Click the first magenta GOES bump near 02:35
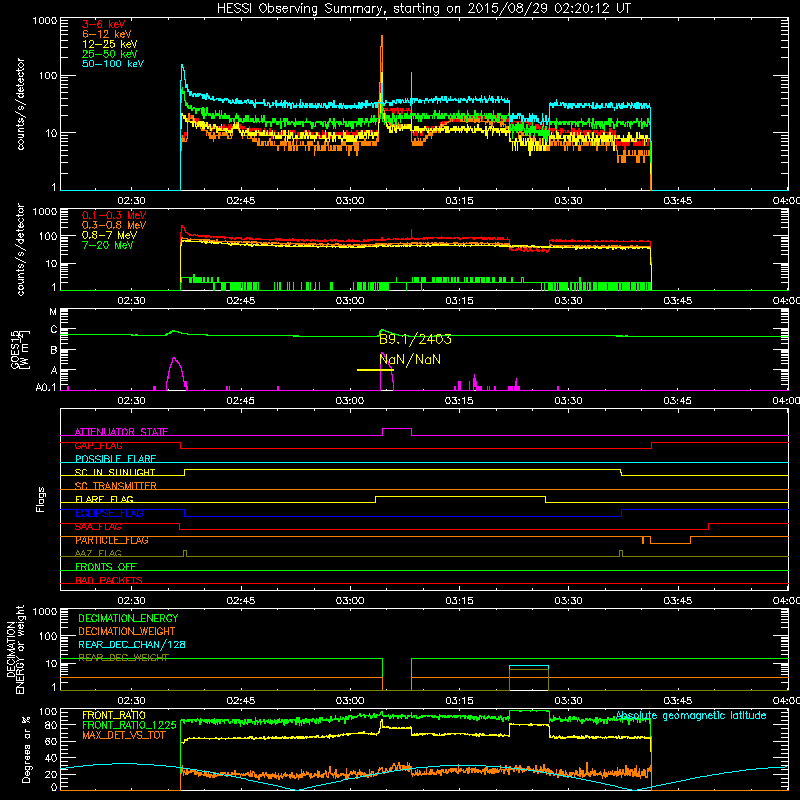This screenshot has height=800, width=800. [x=175, y=373]
